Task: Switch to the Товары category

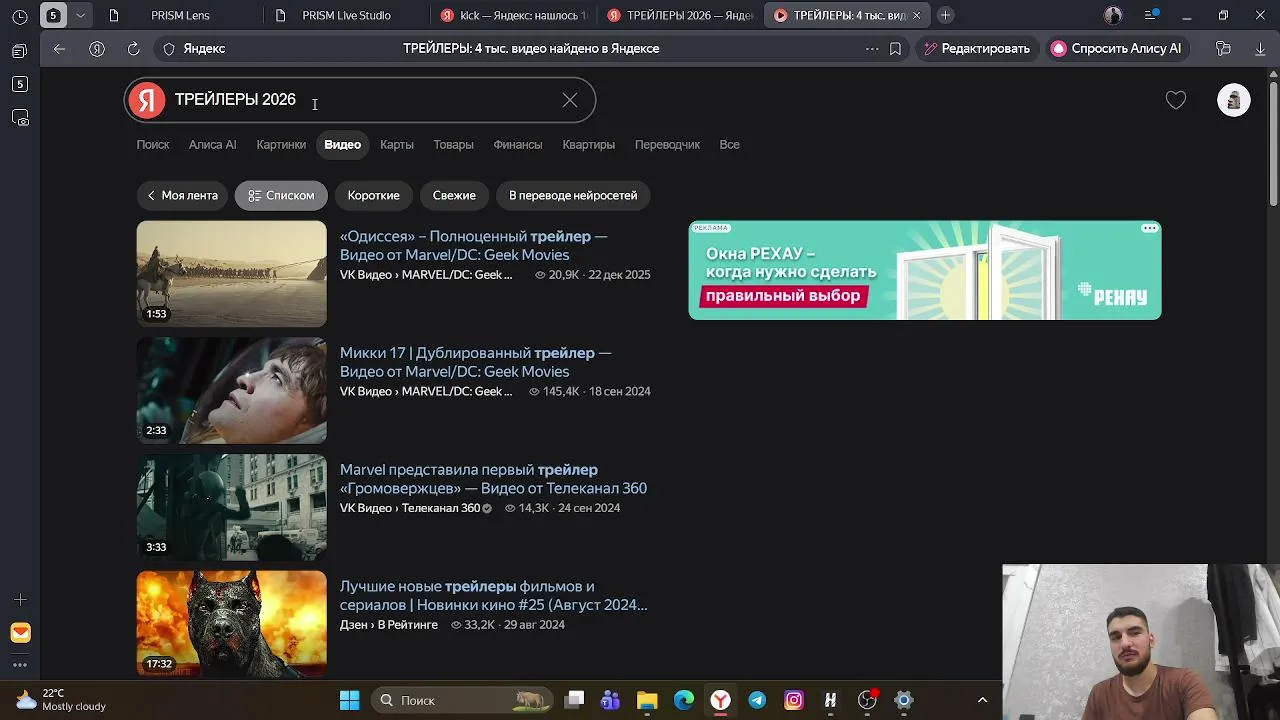Action: click(453, 144)
